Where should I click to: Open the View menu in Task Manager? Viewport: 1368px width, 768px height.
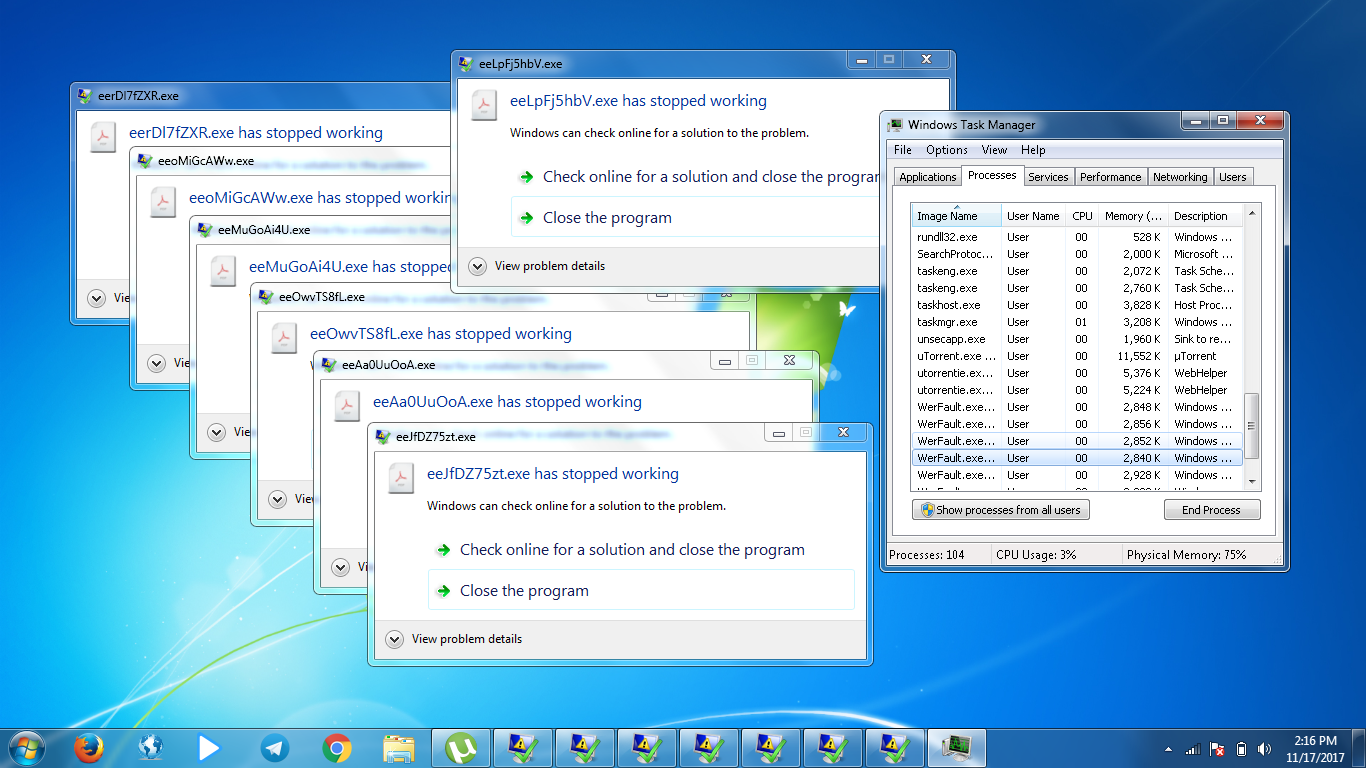tap(994, 150)
